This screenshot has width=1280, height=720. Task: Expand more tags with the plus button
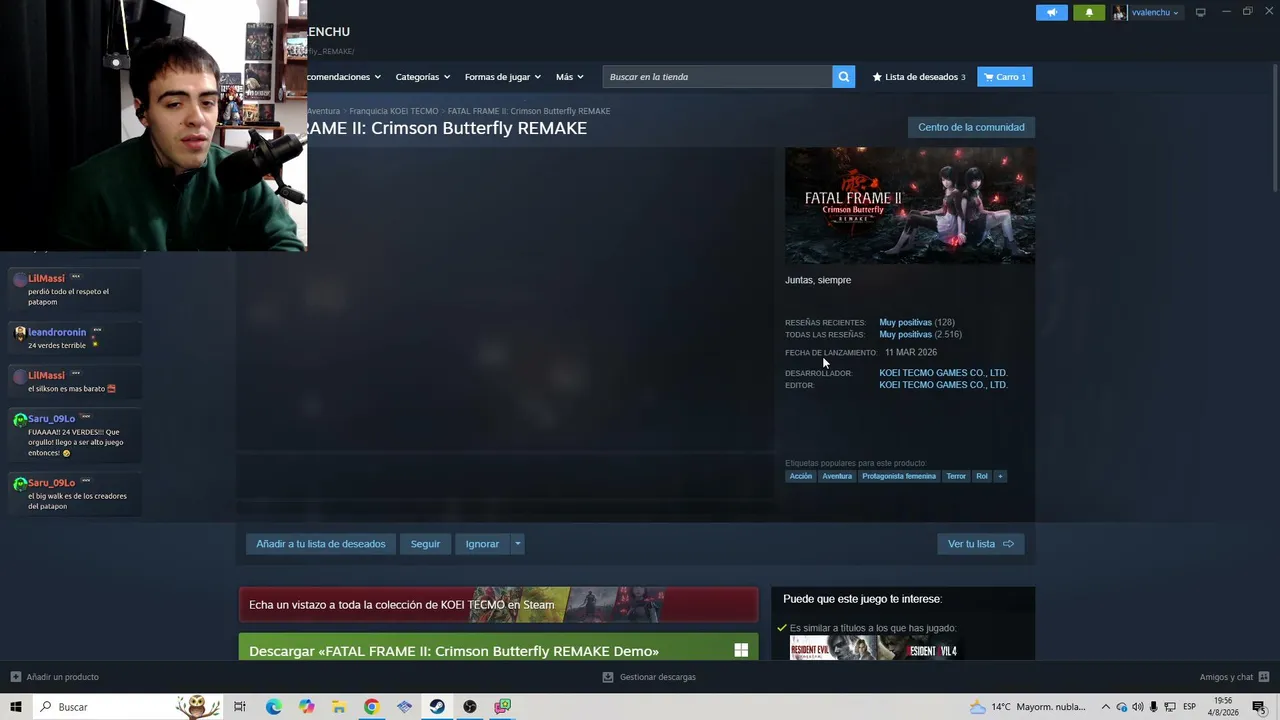(1000, 476)
